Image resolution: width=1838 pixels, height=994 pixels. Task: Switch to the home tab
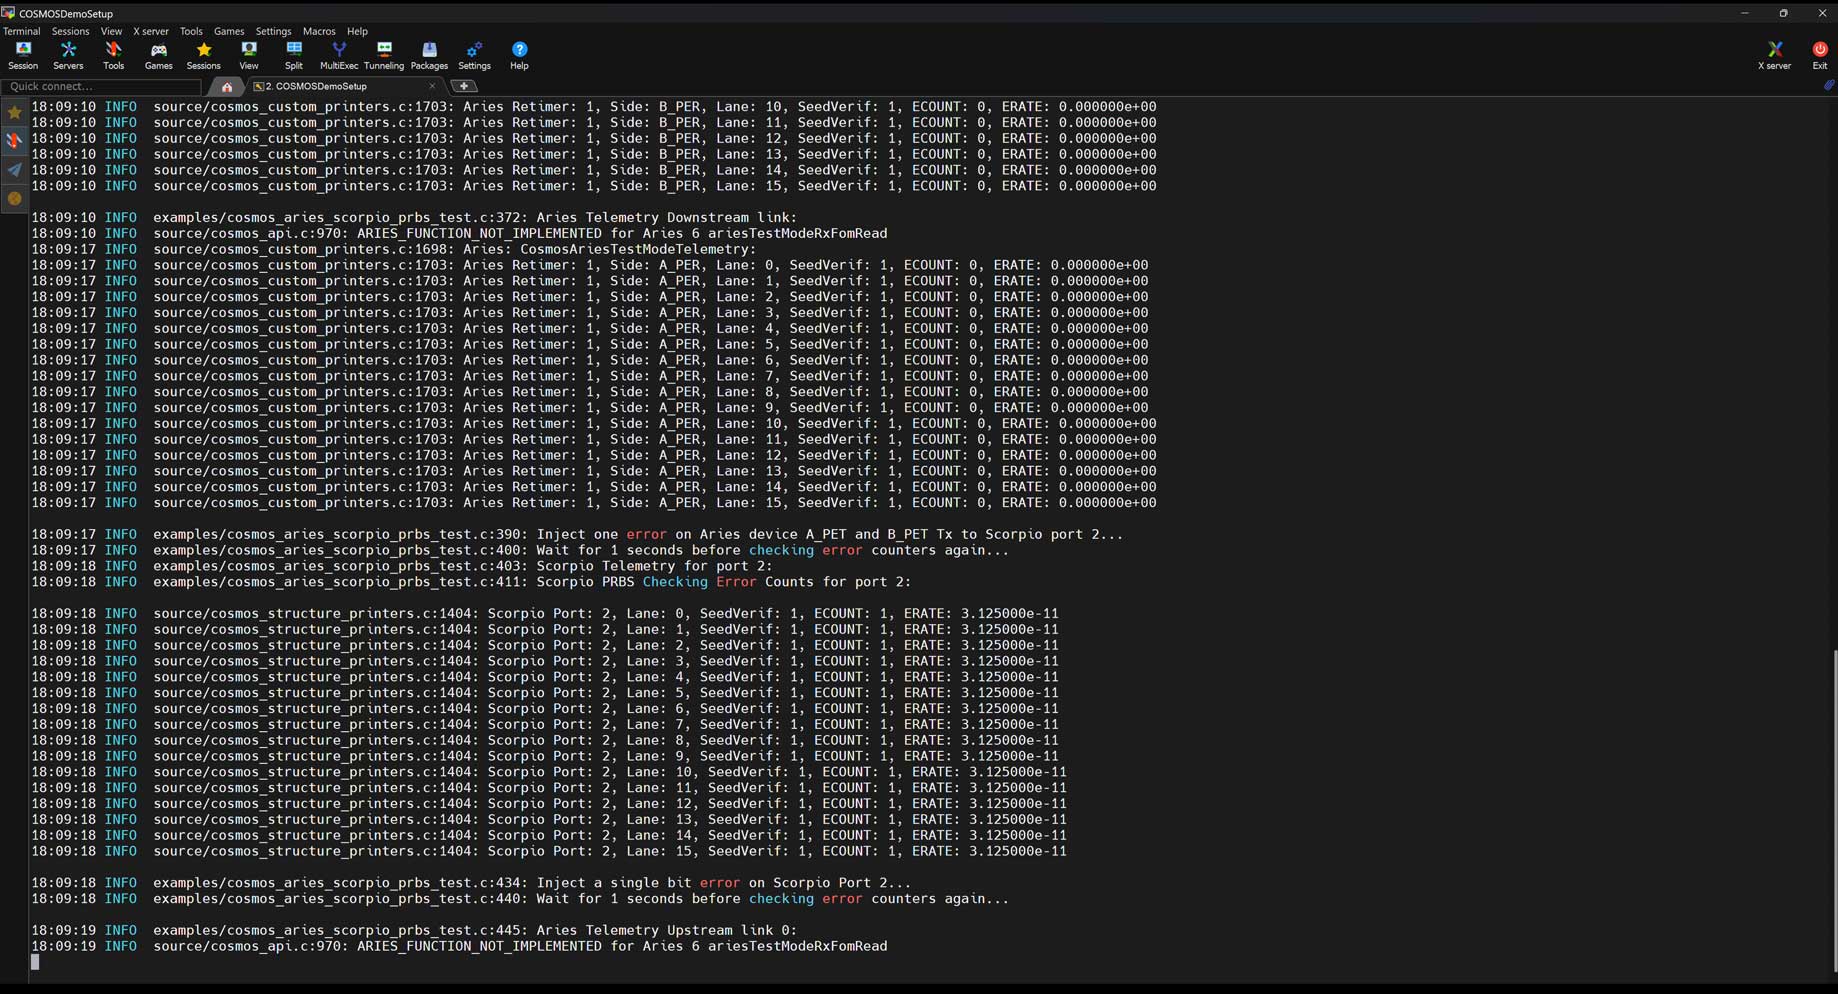[x=227, y=87]
